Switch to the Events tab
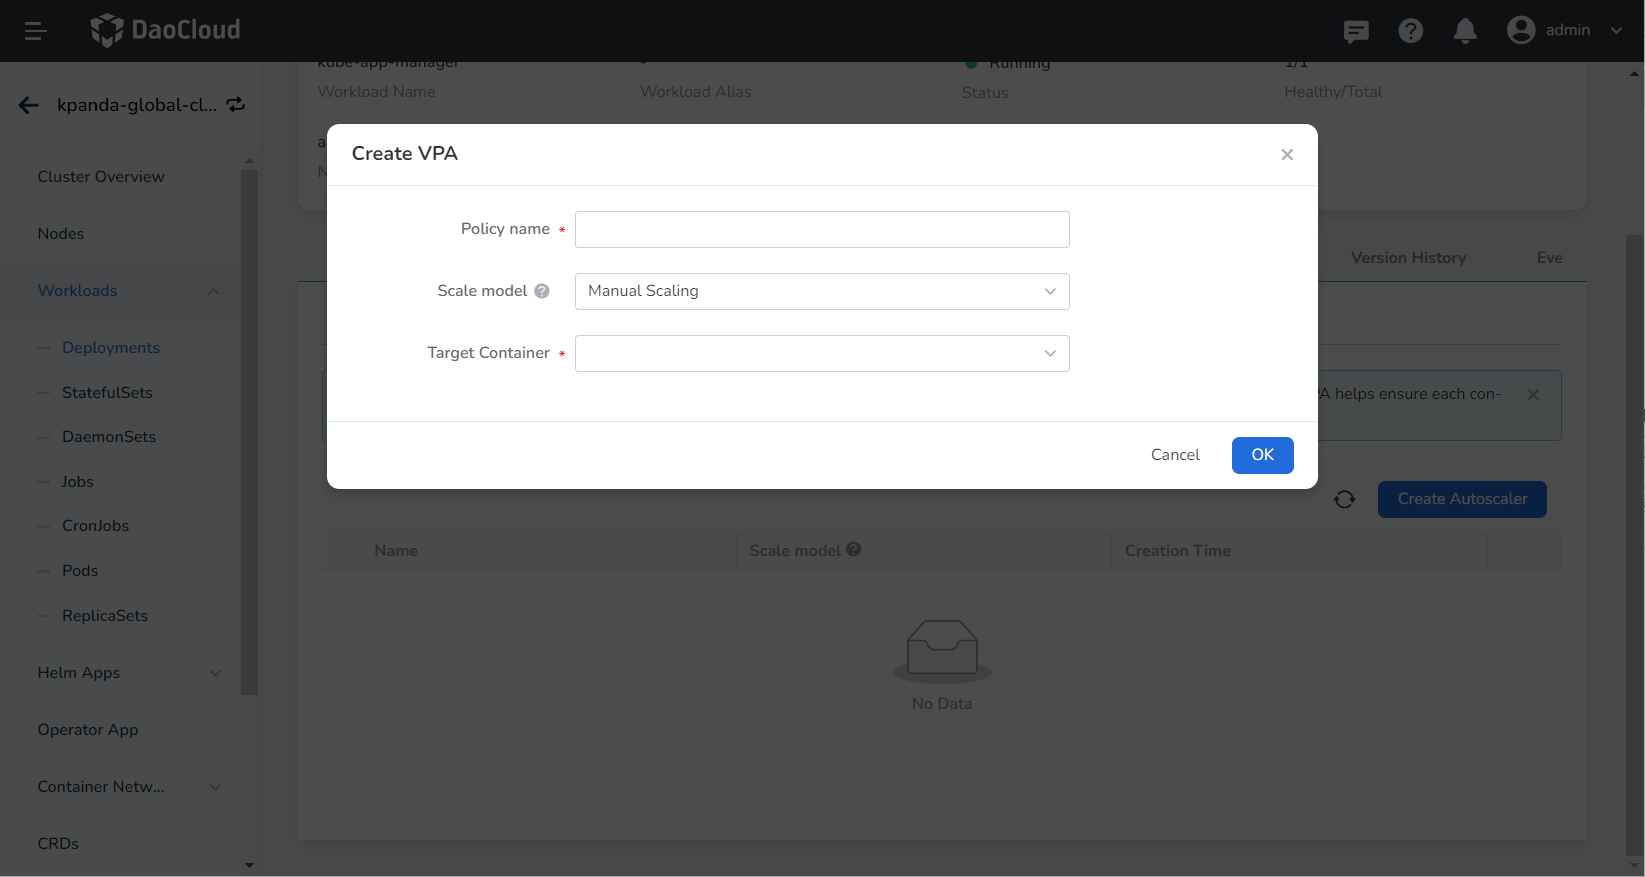Viewport: 1645px width, 877px height. tap(1550, 258)
